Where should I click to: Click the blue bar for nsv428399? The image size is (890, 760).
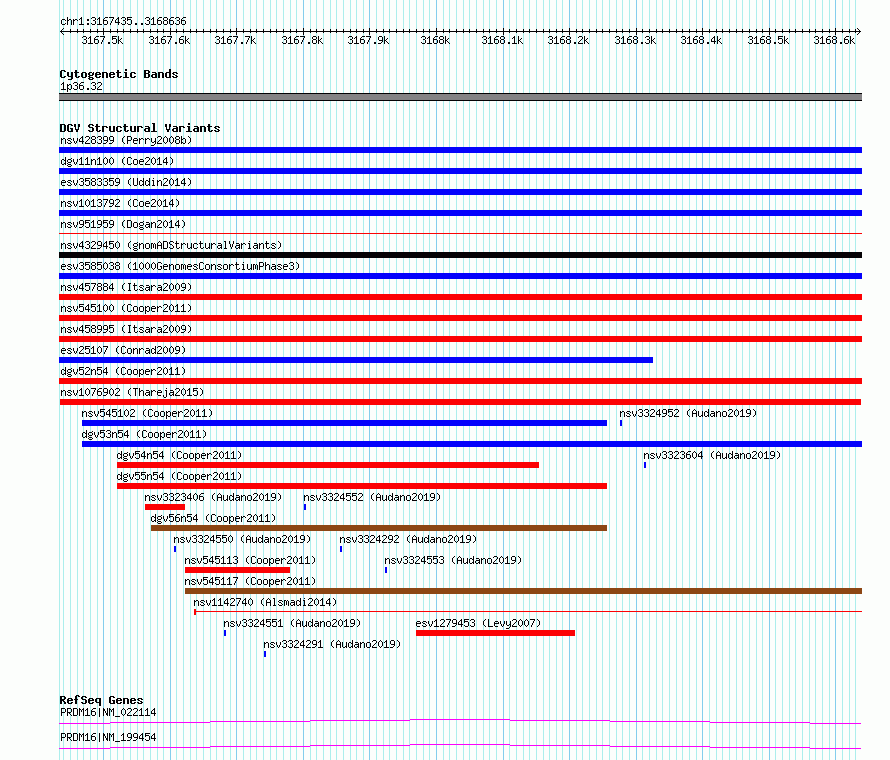point(460,150)
